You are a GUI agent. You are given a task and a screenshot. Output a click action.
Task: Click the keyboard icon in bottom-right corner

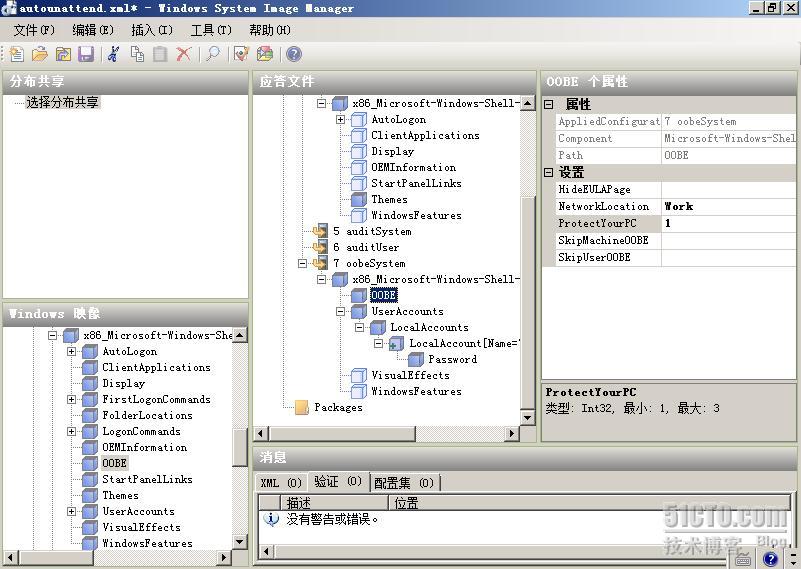pos(743,559)
